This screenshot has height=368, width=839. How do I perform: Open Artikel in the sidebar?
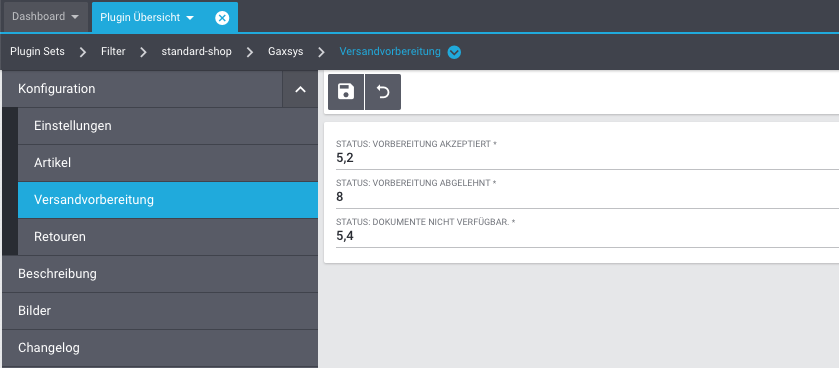[x=168, y=163]
